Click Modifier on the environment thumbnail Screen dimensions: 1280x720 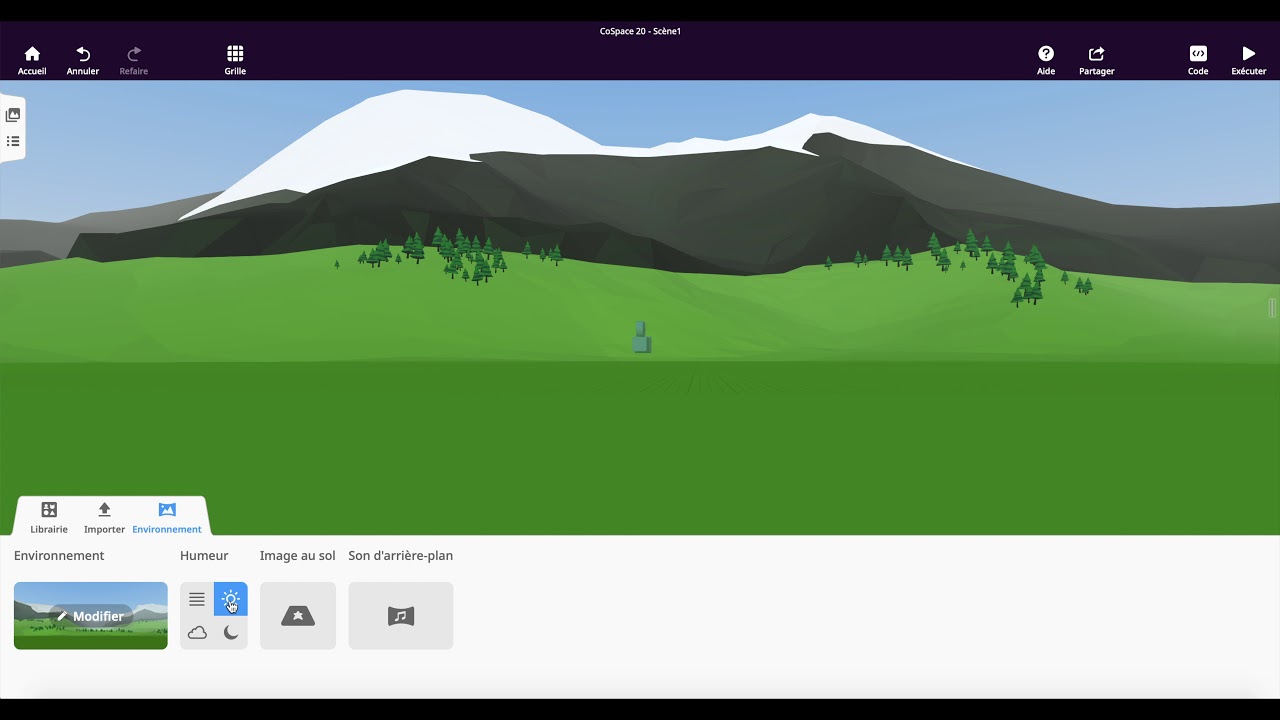[x=91, y=616]
